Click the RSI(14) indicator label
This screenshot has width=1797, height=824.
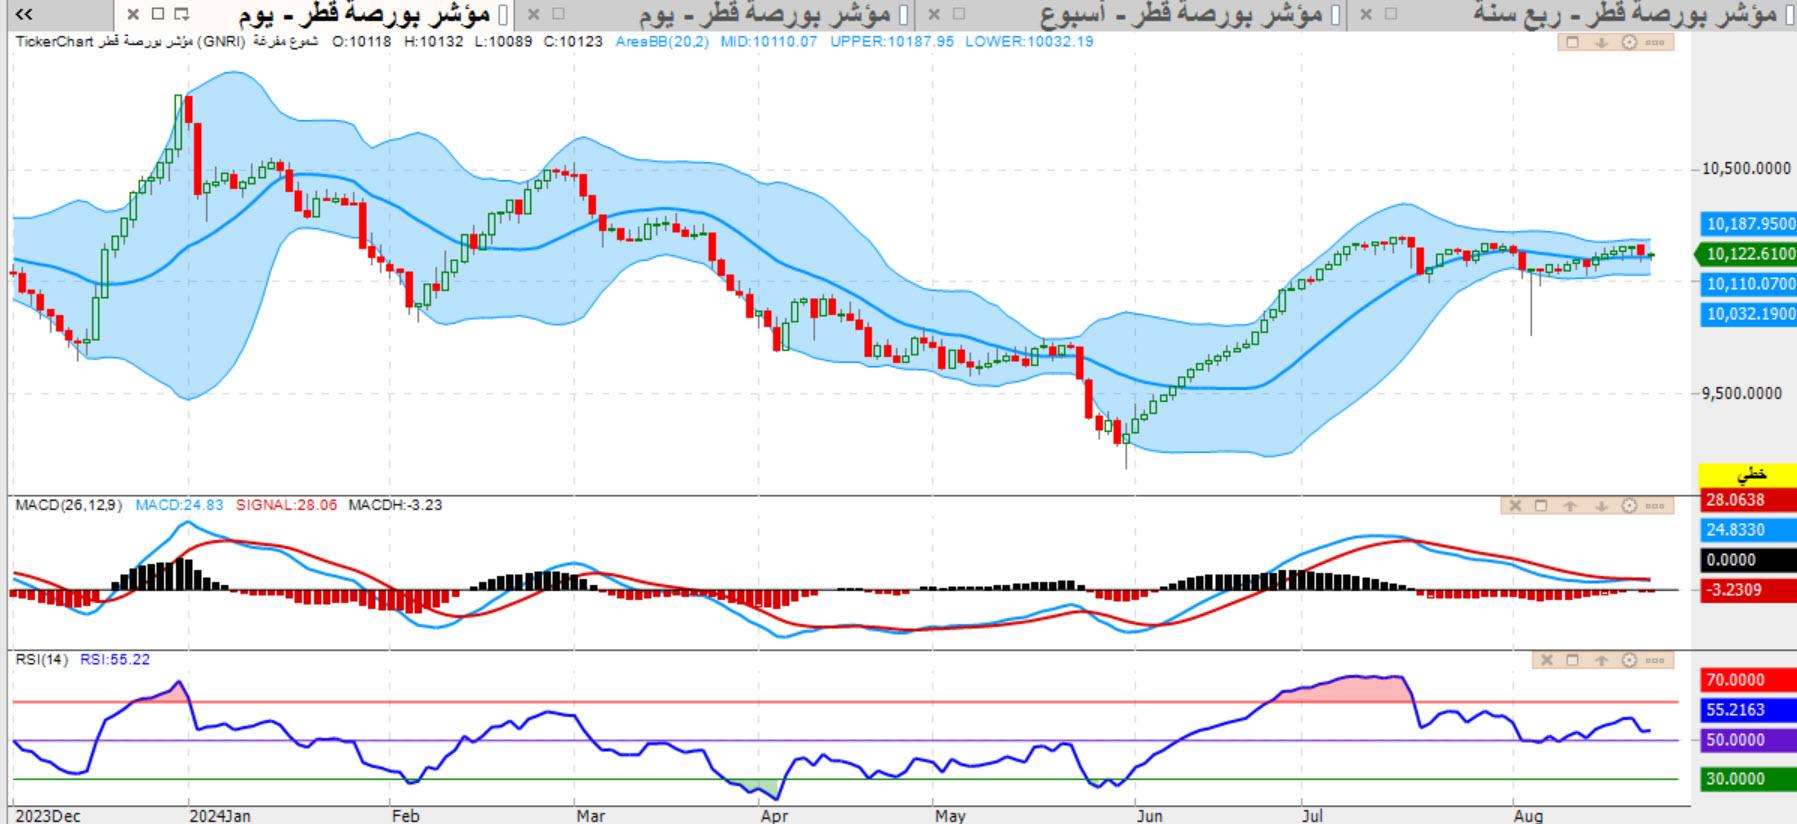pyautogui.click(x=42, y=660)
